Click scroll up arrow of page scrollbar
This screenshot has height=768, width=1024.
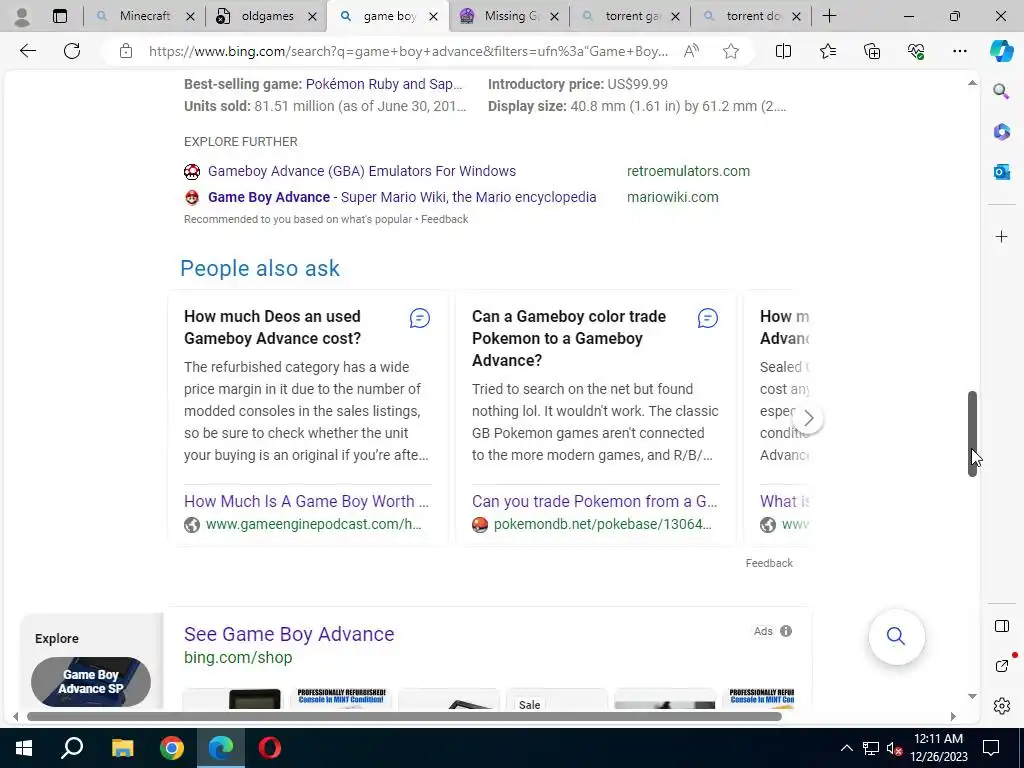coord(972,83)
